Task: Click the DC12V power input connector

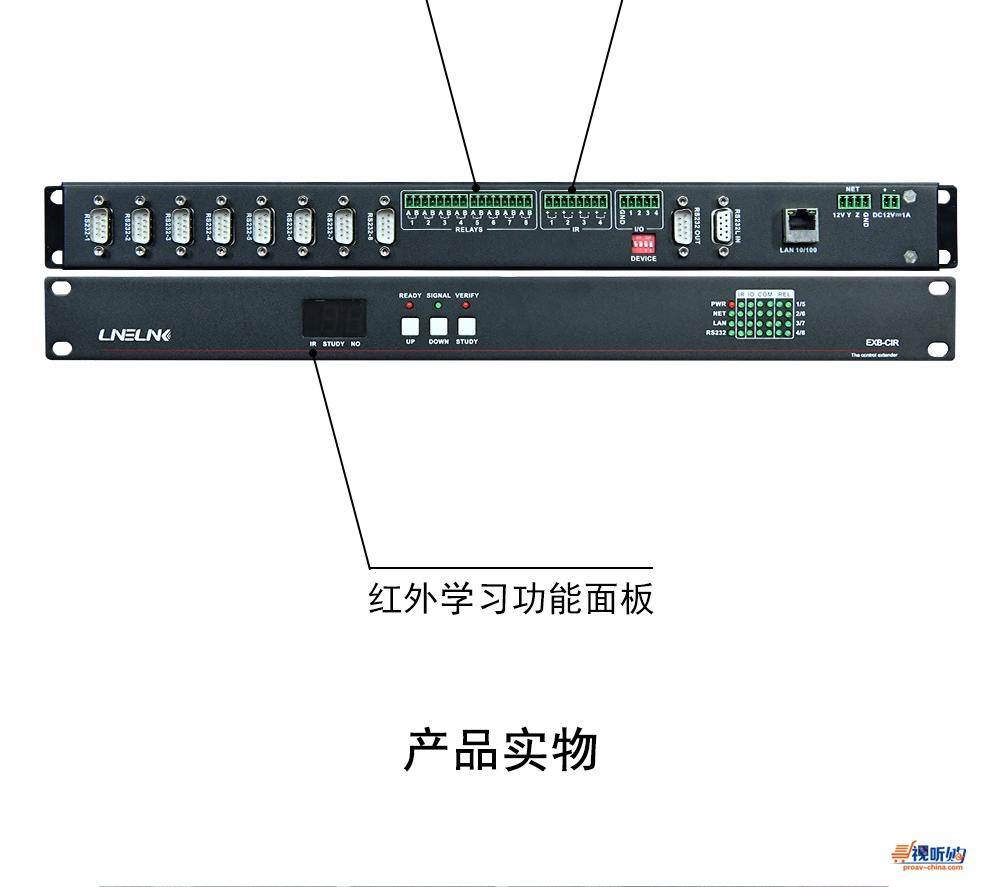Action: point(891,201)
